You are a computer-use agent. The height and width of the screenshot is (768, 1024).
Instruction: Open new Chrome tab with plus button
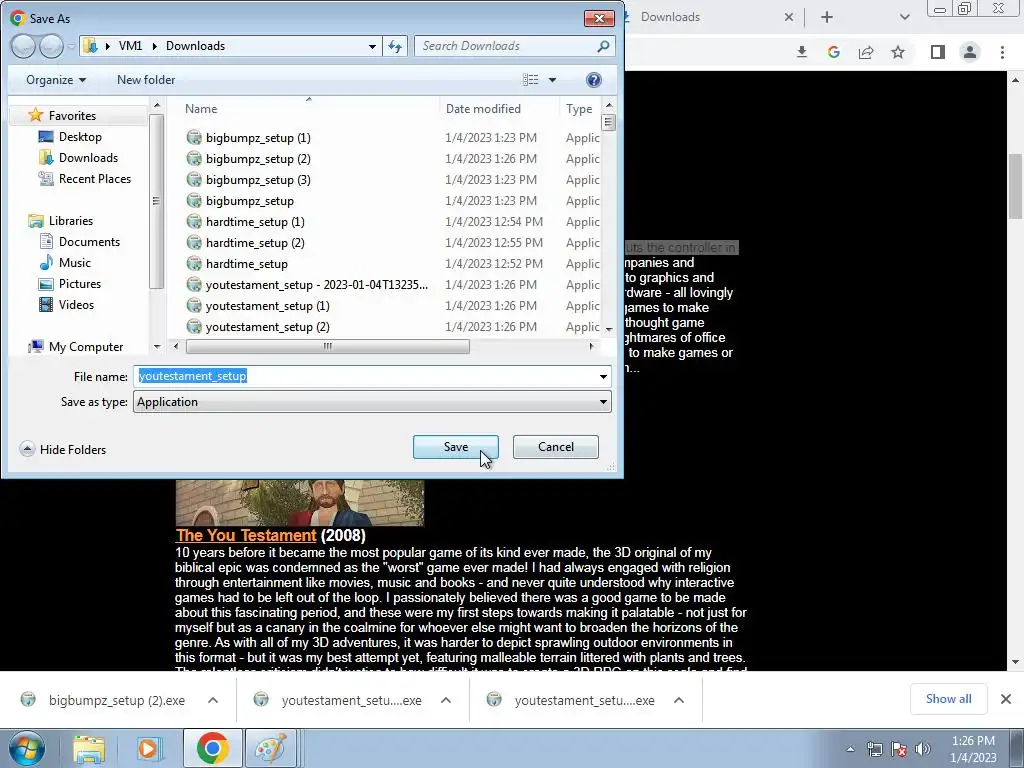click(827, 17)
